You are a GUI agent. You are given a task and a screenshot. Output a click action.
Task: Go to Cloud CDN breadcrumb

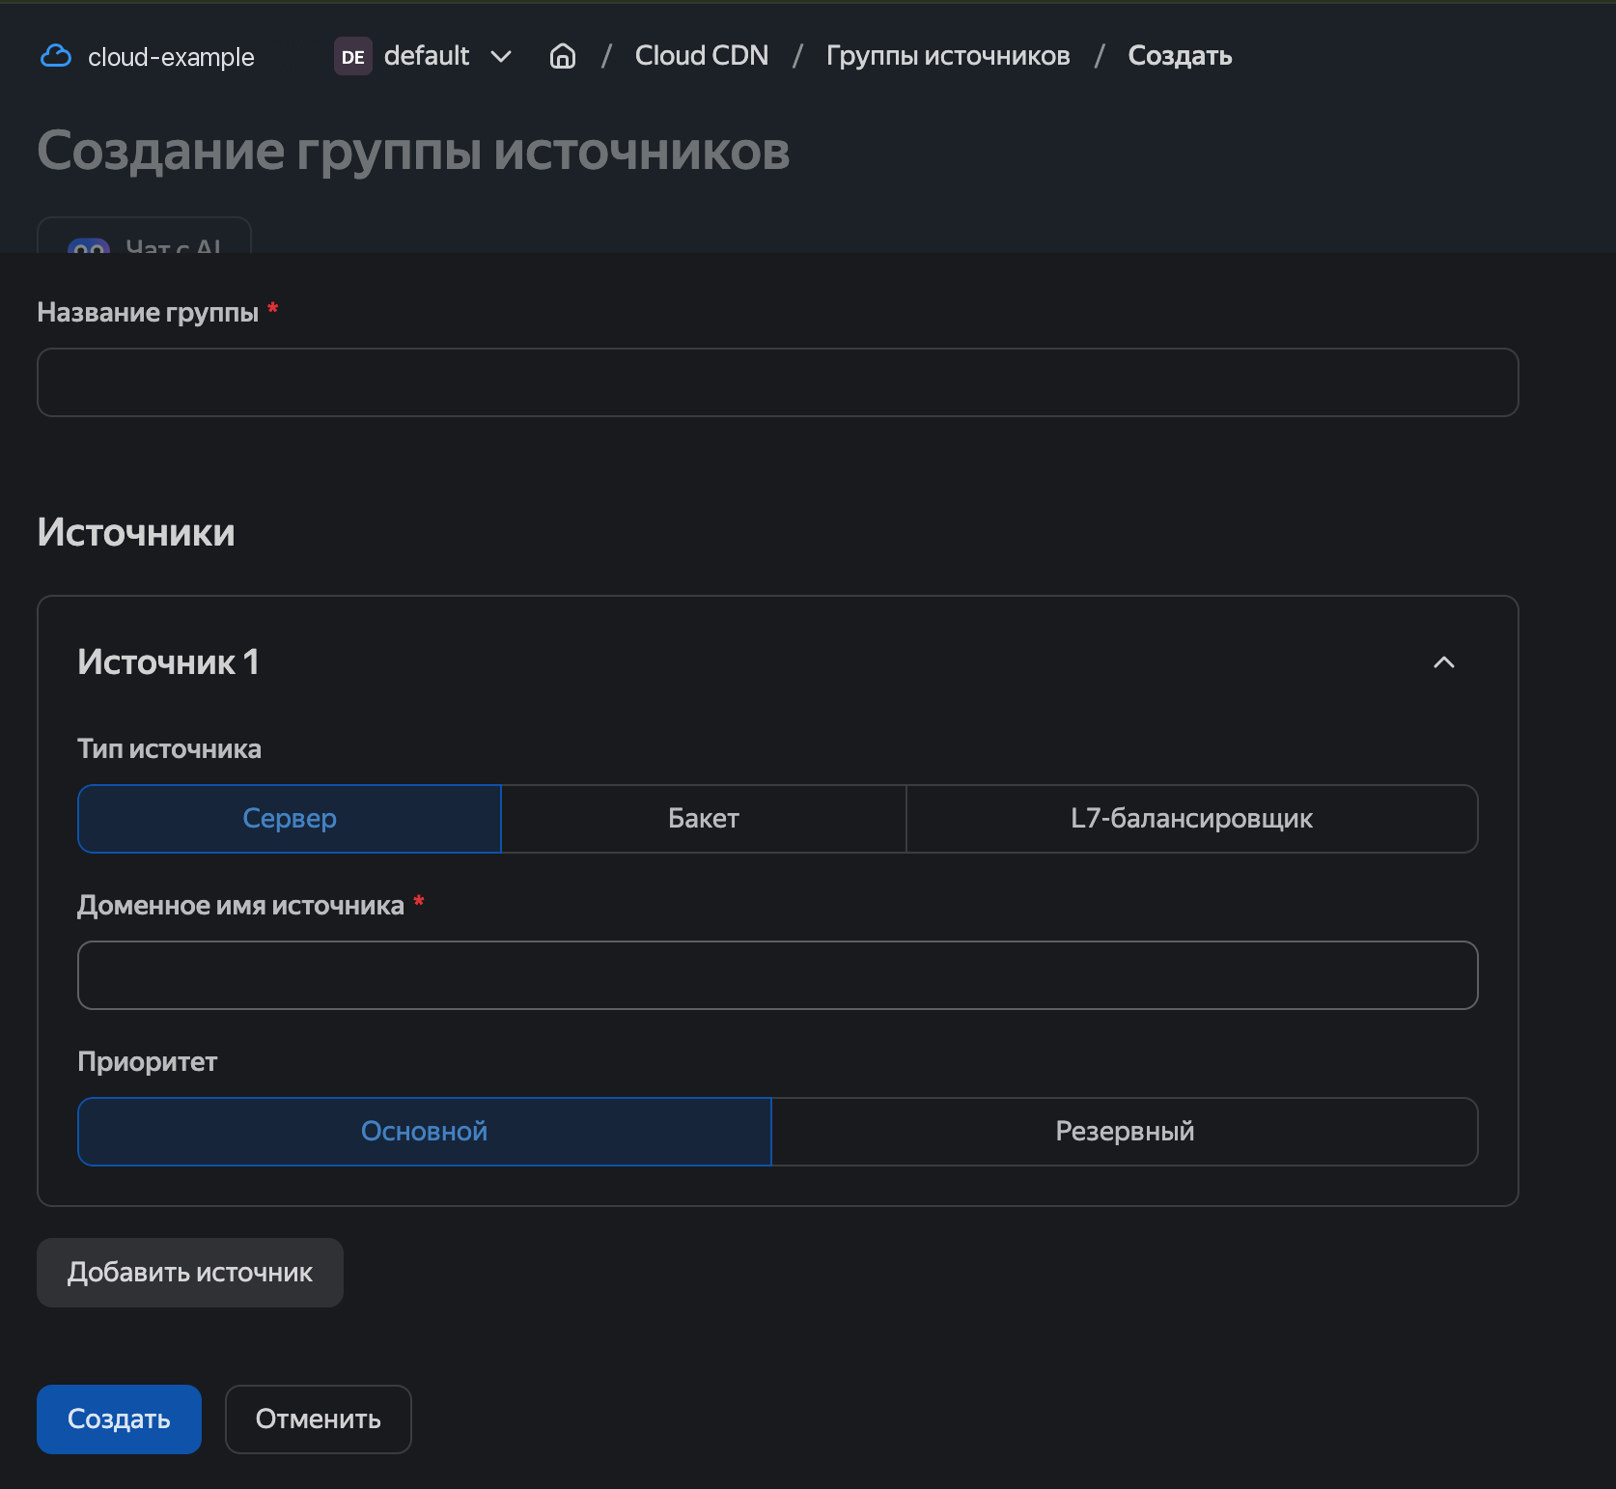click(701, 56)
